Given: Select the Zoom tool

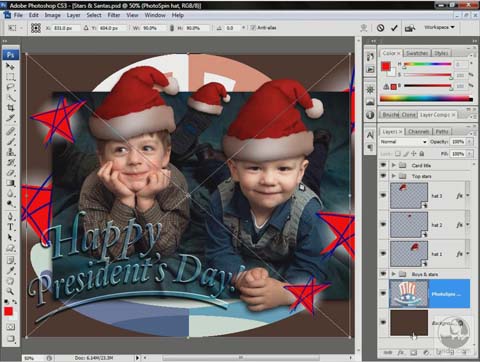Looking at the screenshot, I should pyautogui.click(x=10, y=291).
